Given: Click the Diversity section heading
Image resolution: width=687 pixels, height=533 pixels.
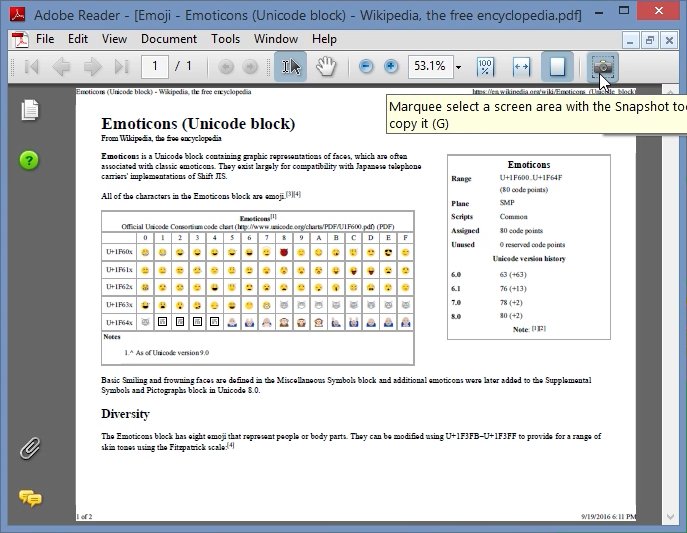Looking at the screenshot, I should pyautogui.click(x=125, y=414).
